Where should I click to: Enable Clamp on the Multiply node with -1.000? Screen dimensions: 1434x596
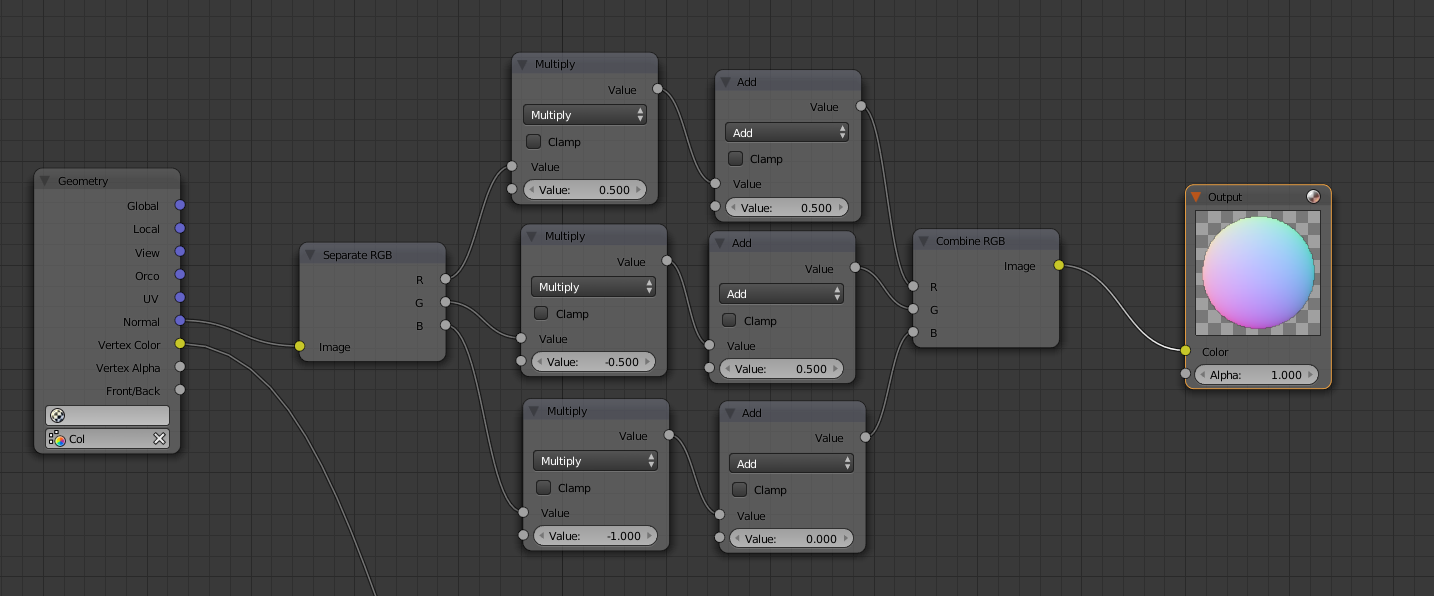pos(543,488)
